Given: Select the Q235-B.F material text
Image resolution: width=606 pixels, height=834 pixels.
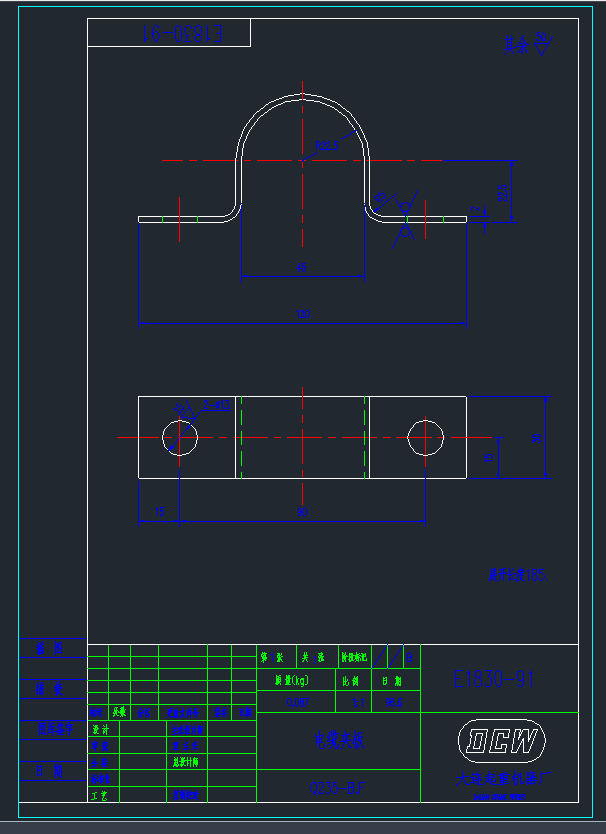Looking at the screenshot, I should (337, 787).
